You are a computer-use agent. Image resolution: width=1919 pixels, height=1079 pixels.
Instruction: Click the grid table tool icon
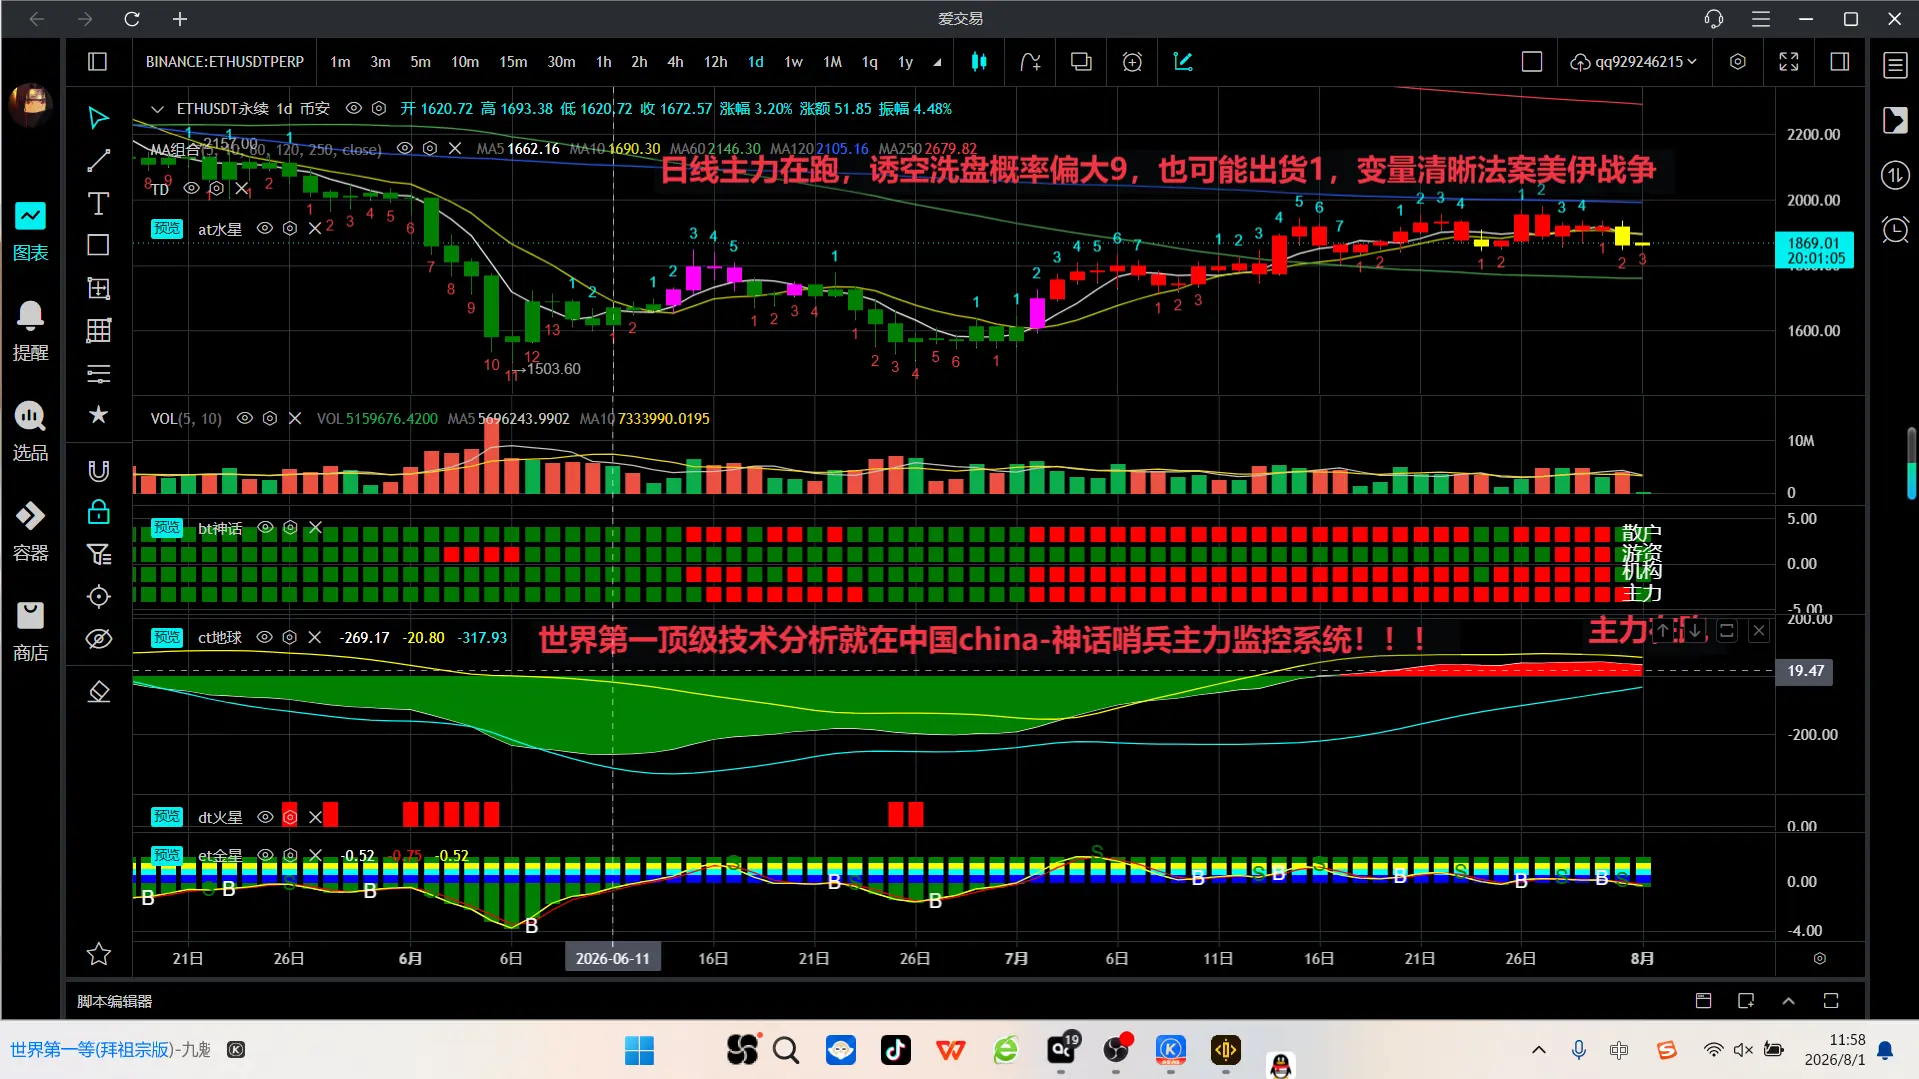(x=98, y=331)
